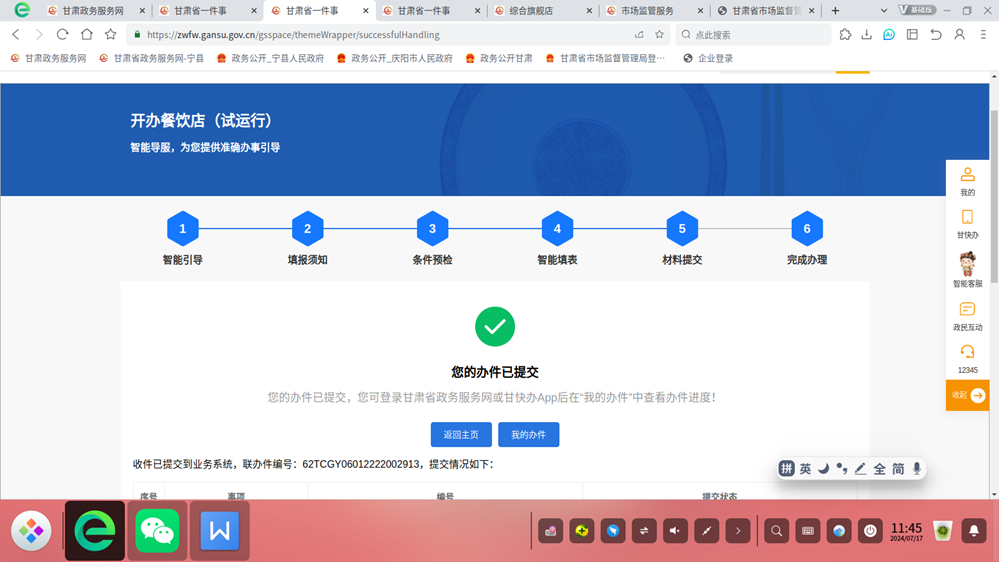Open the notifications bell

(974, 531)
